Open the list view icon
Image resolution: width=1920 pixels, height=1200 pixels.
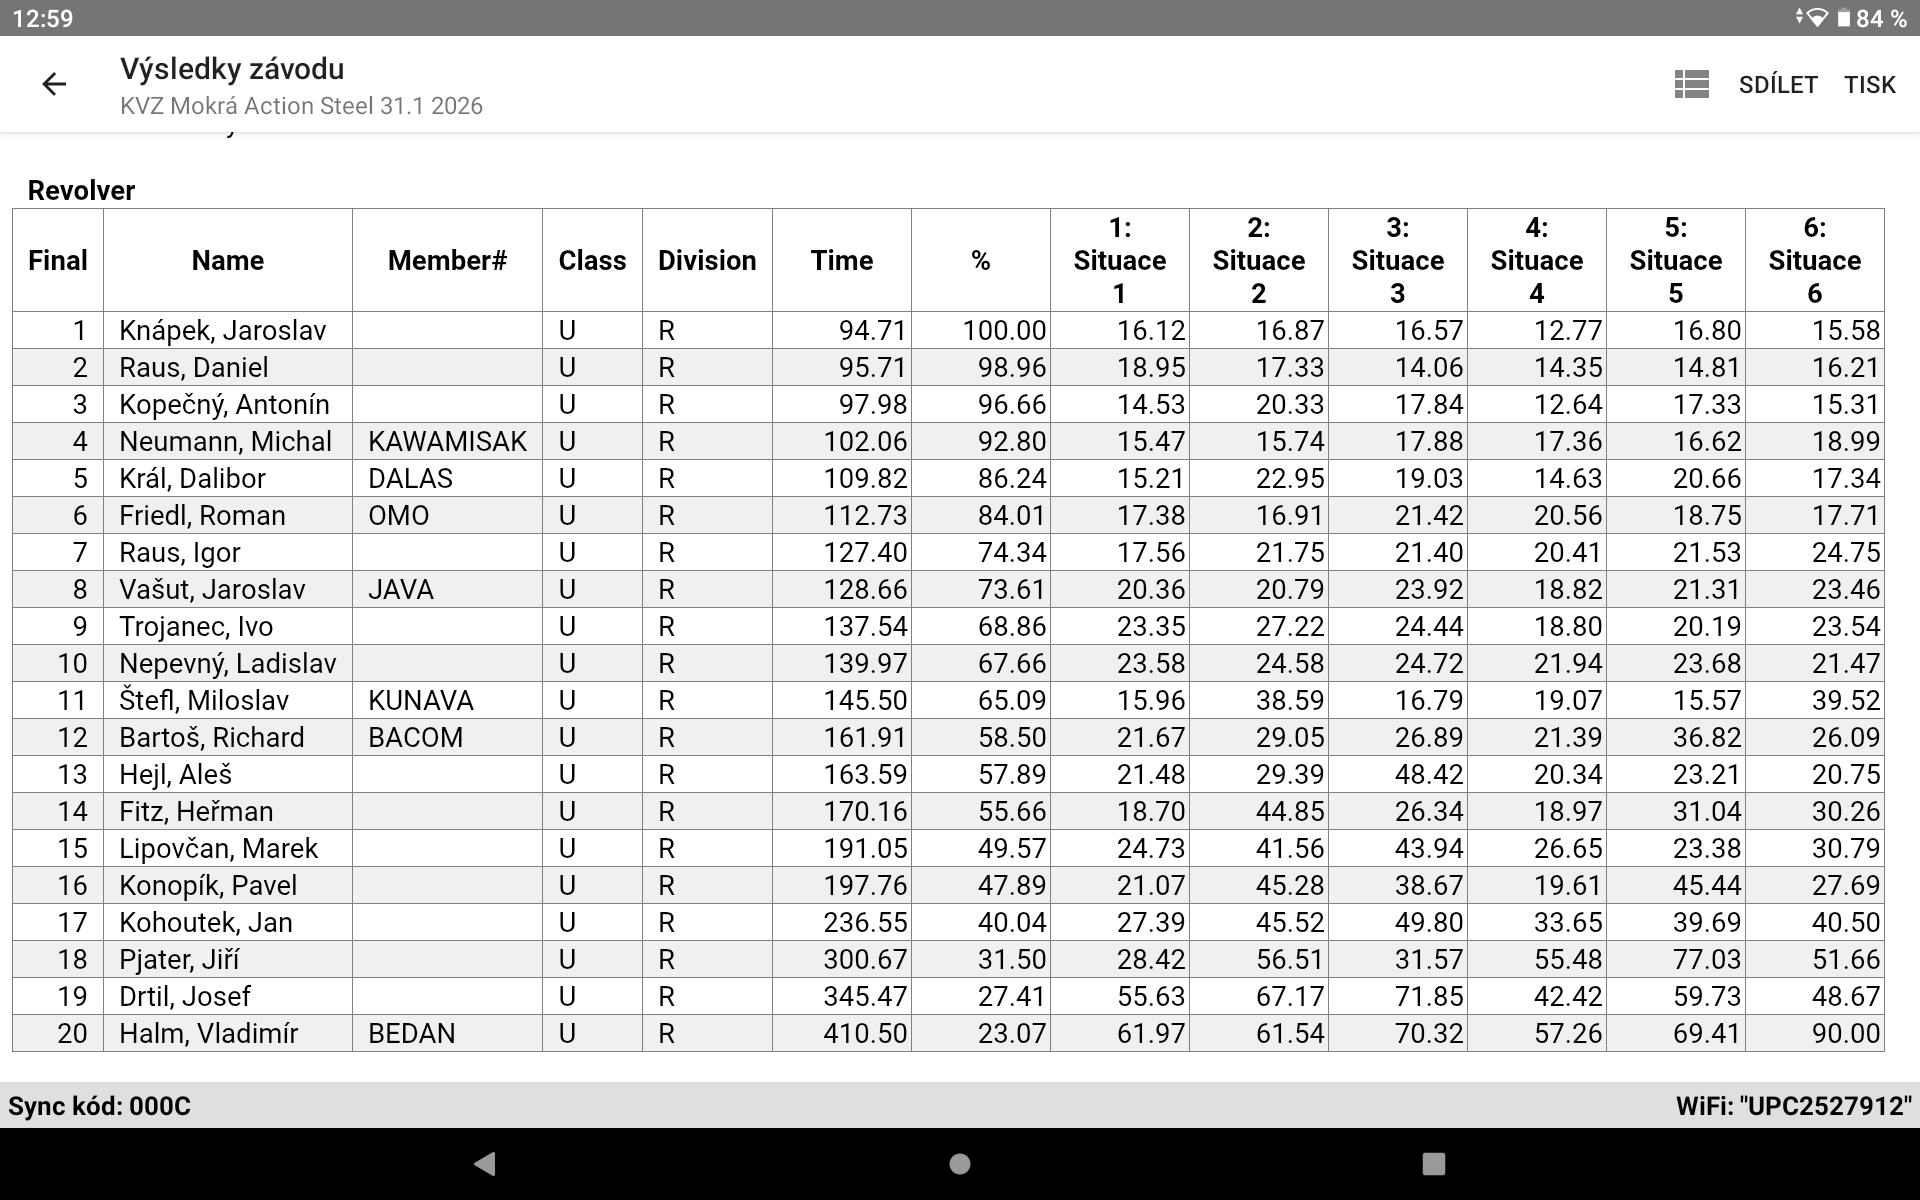[x=1691, y=85]
